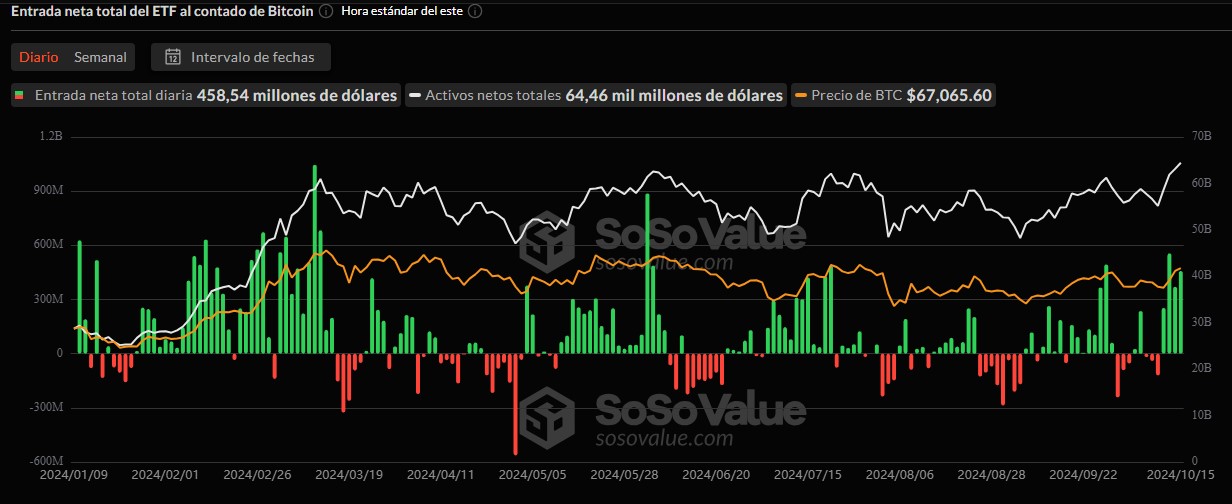Open Intervalo de fechas picker
Image resolution: width=1232 pixels, height=504 pixels.
click(241, 57)
